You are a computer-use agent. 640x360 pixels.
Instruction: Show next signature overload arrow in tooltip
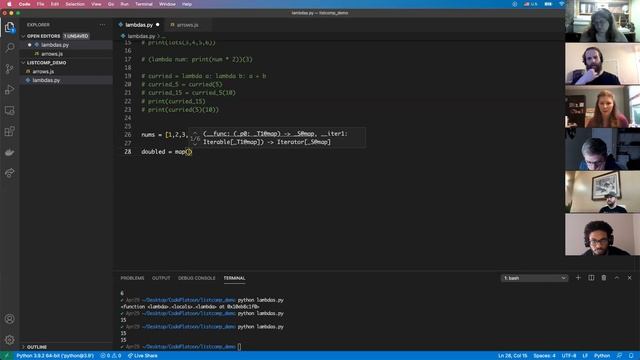[195, 144]
